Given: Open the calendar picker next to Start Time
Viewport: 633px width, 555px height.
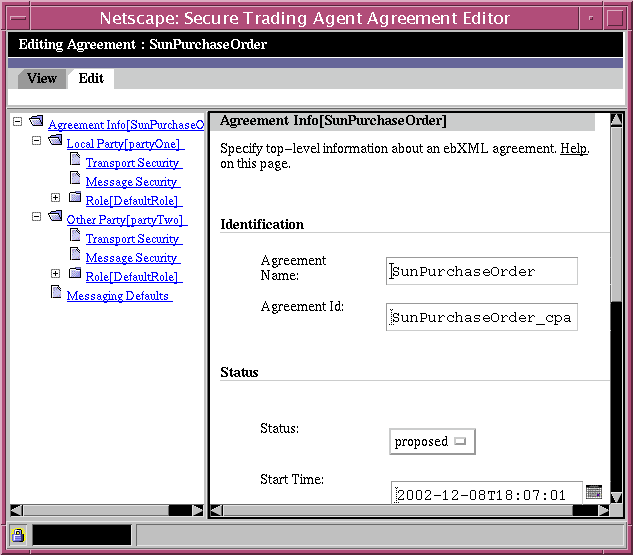Looking at the screenshot, I should 593,492.
